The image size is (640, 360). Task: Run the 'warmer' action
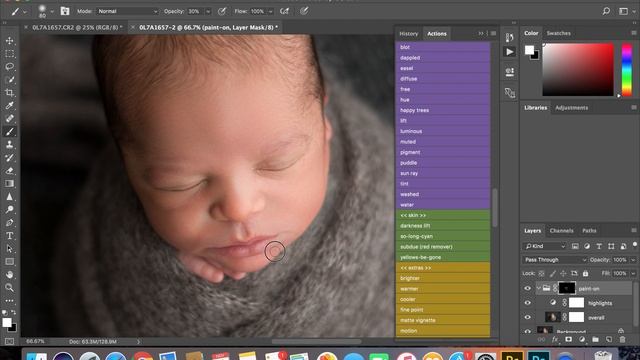[x=442, y=289]
